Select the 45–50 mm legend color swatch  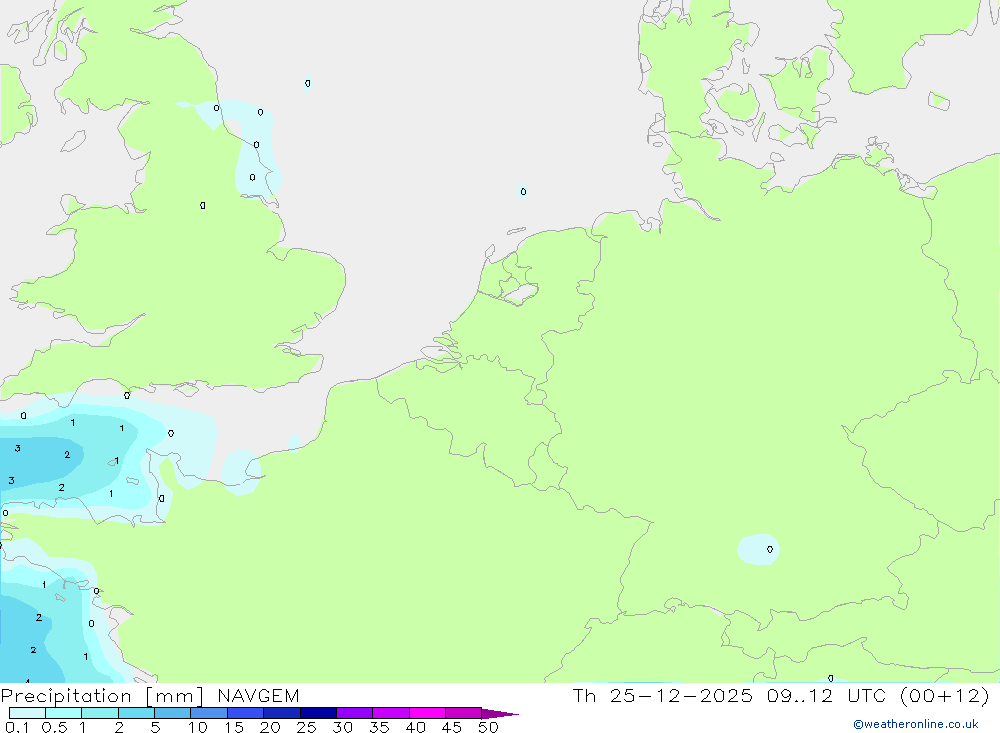pyautogui.click(x=463, y=713)
